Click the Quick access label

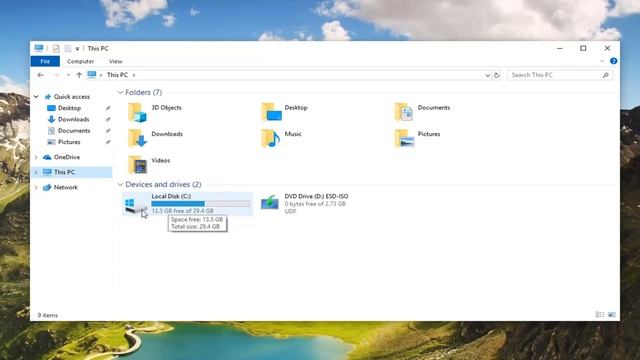[x=72, y=97]
